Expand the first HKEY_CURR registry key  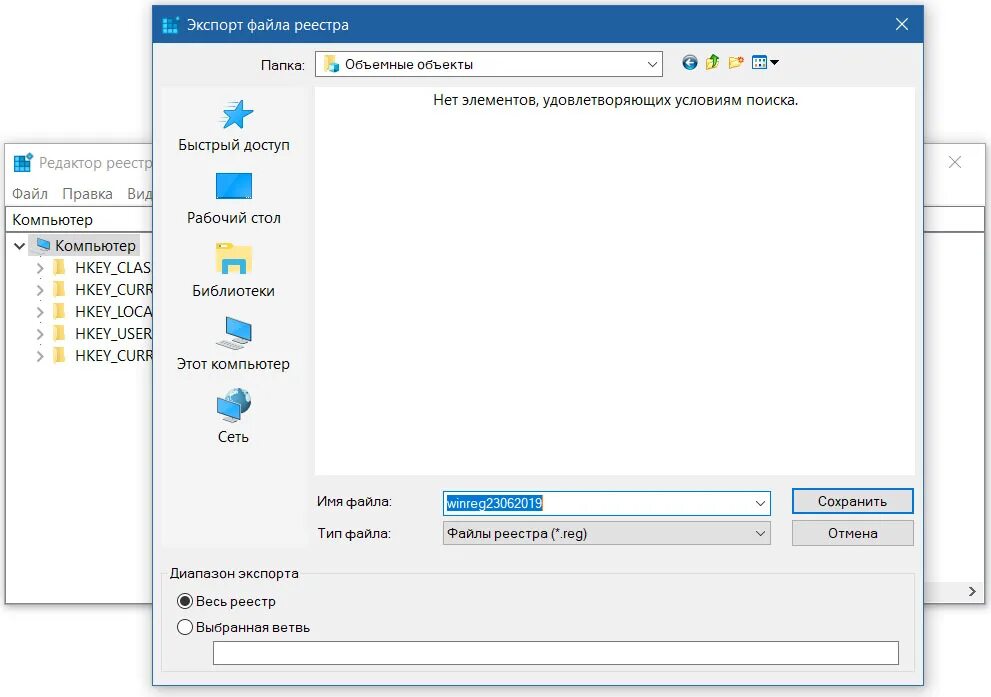[40, 290]
